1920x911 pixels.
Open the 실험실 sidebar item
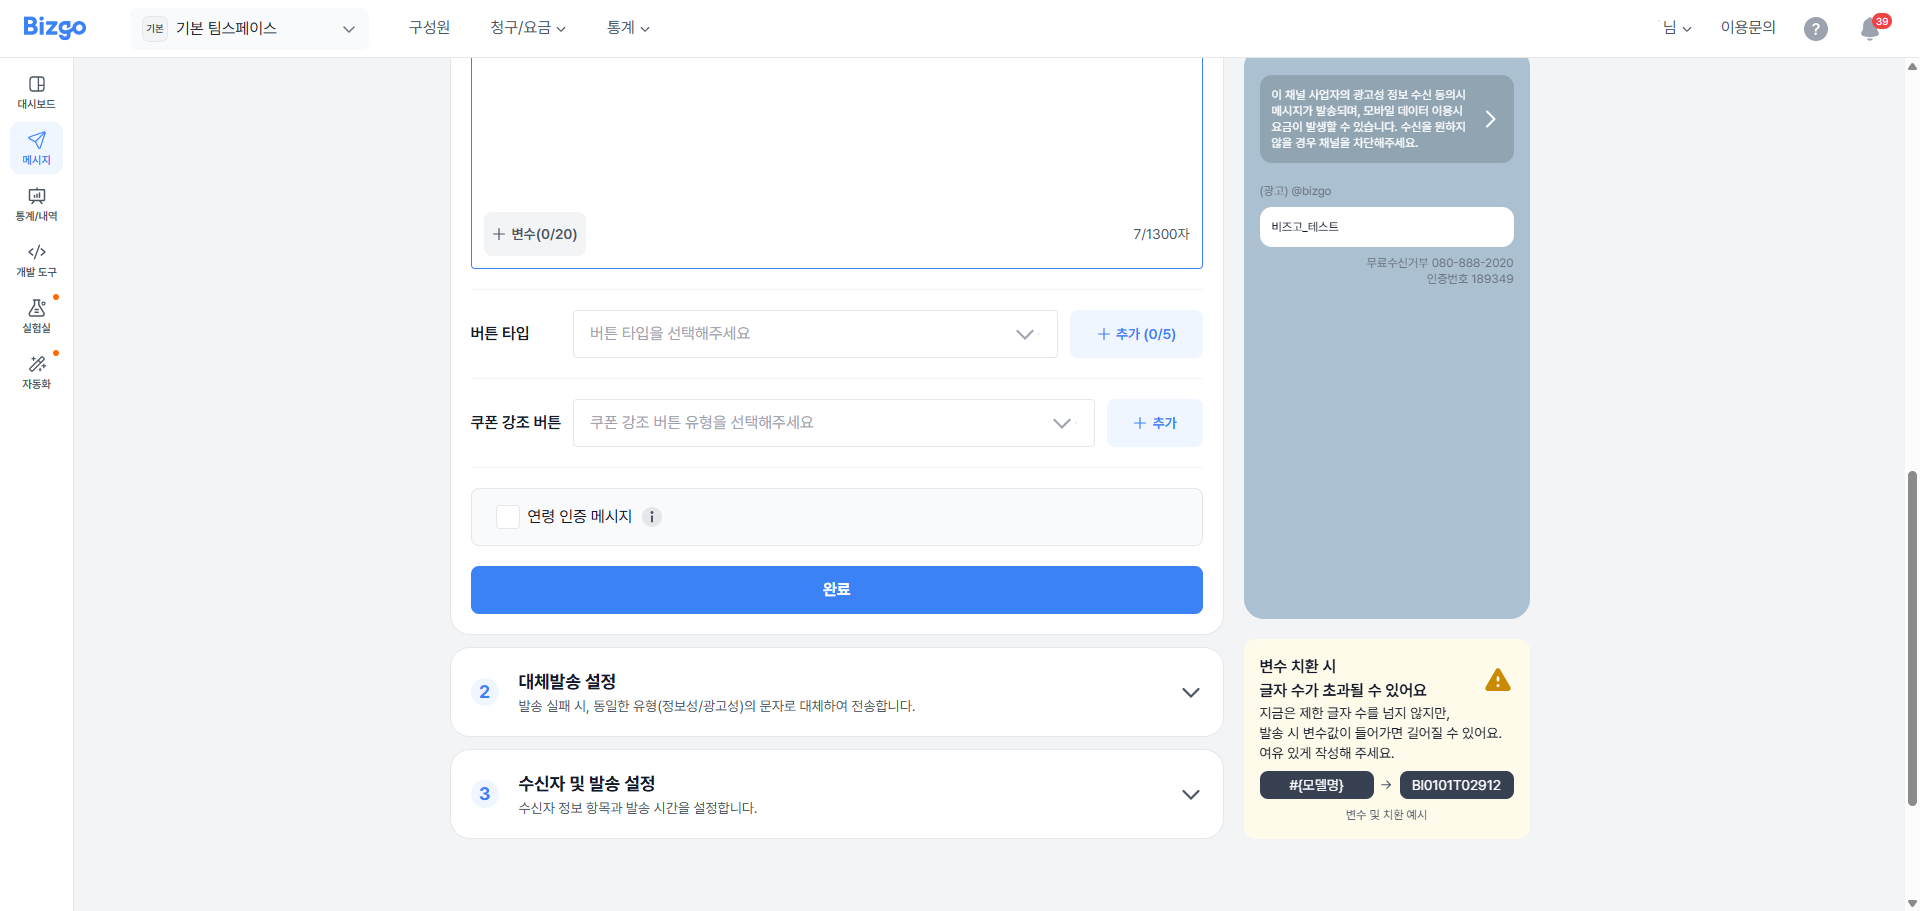point(36,317)
